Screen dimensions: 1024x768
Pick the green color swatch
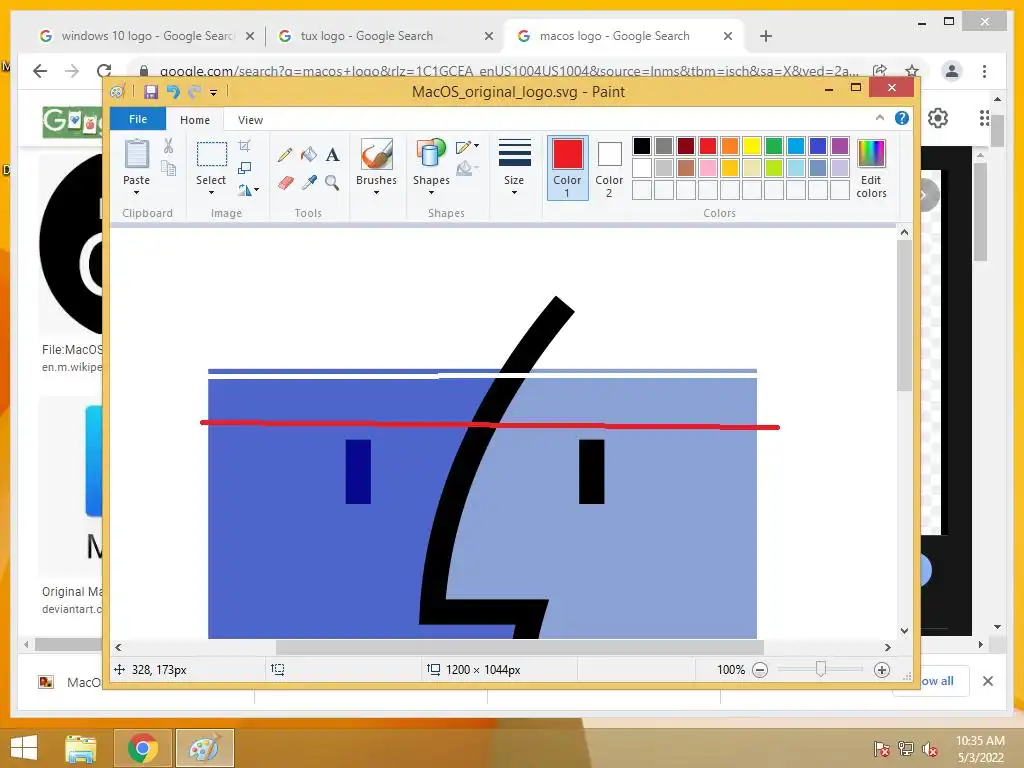click(x=774, y=146)
